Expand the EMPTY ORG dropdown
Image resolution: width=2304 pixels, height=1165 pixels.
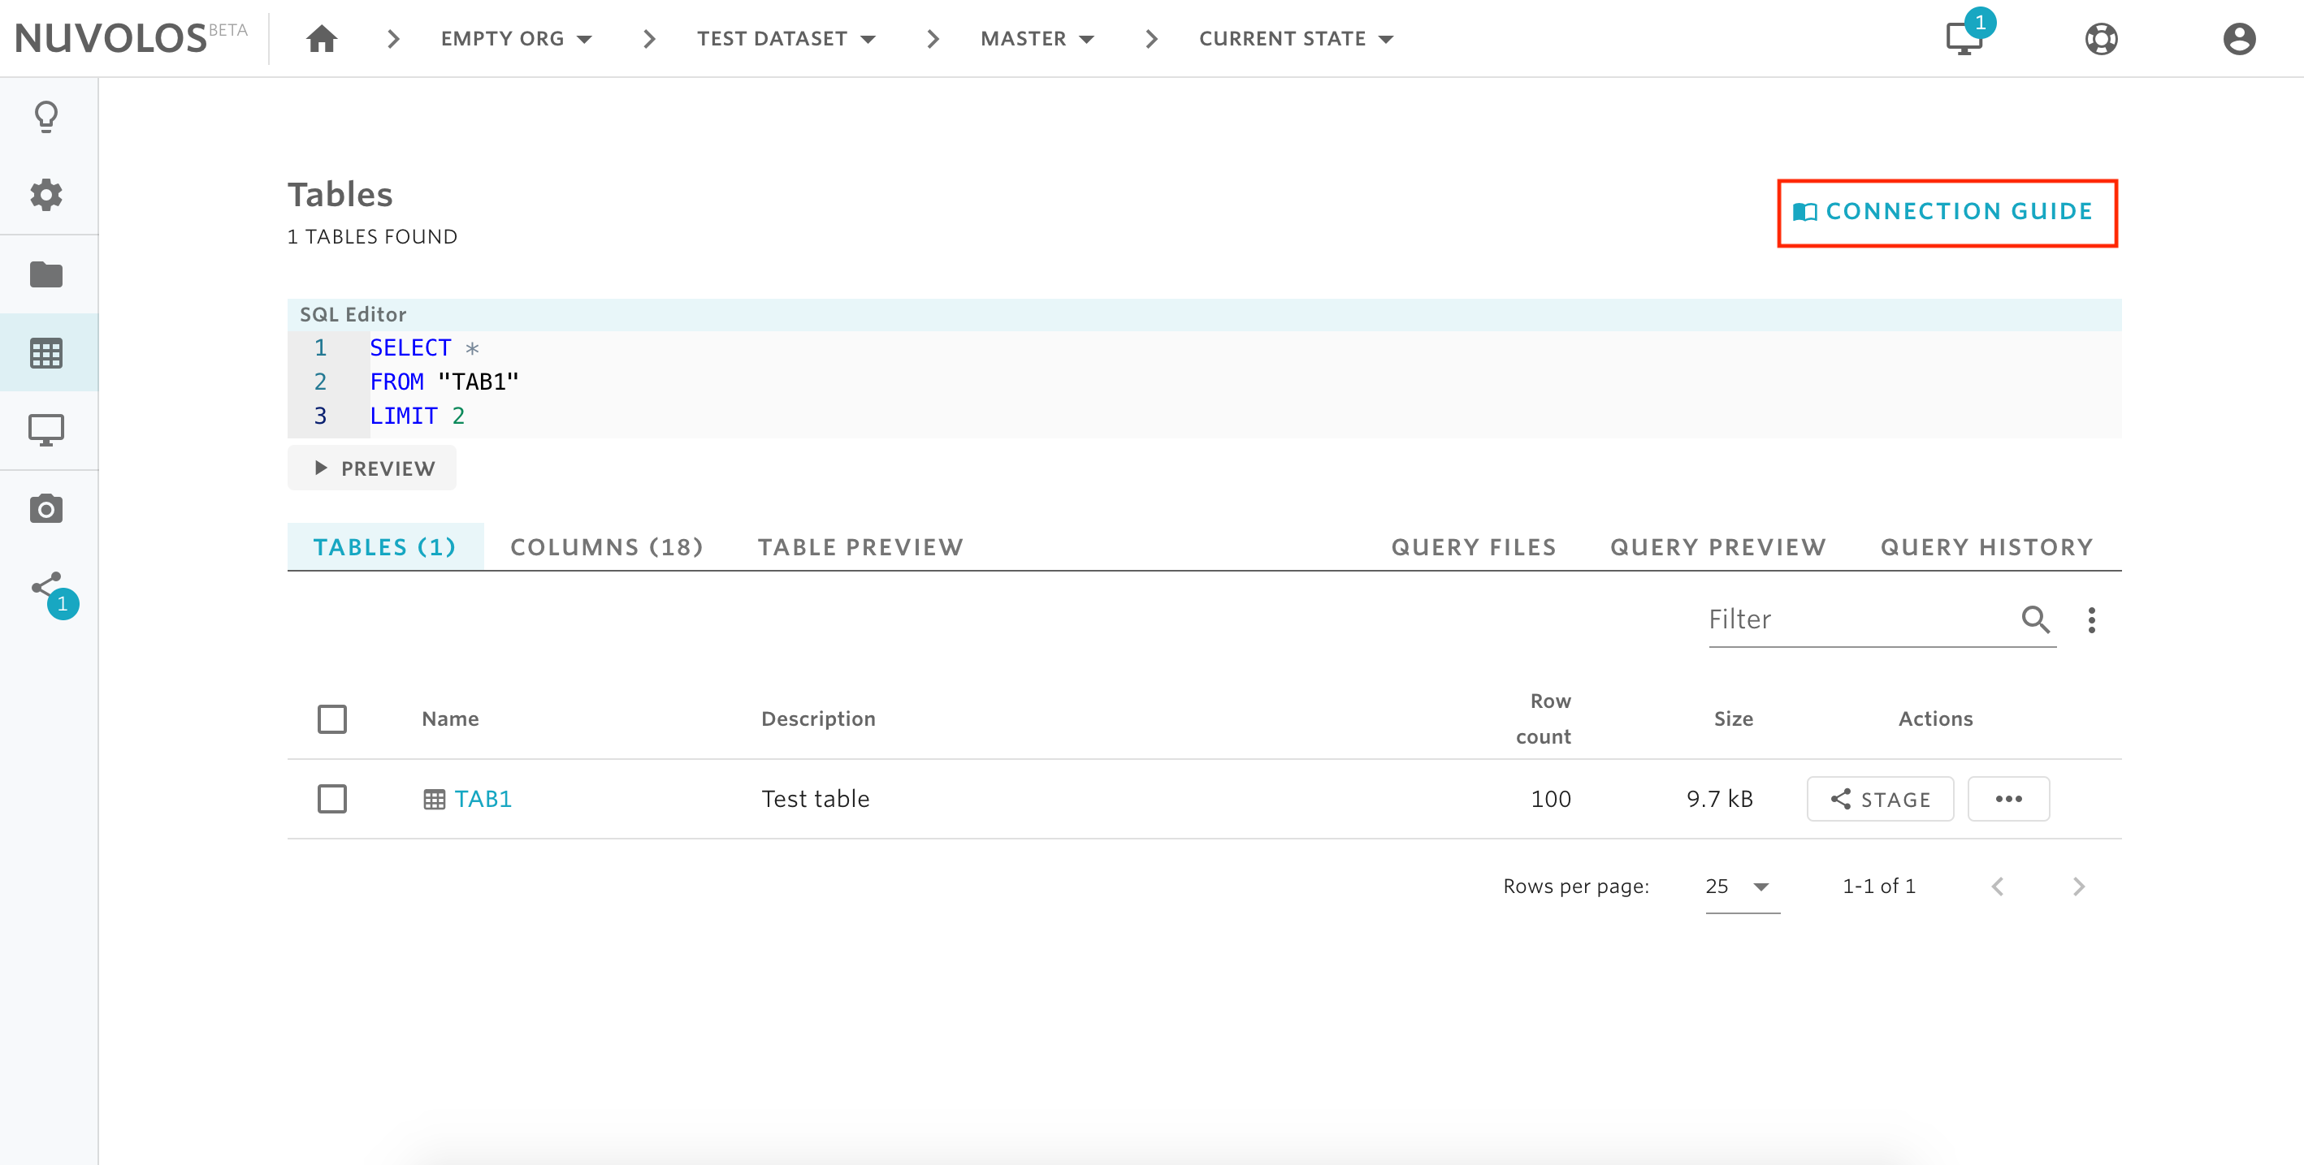click(517, 39)
